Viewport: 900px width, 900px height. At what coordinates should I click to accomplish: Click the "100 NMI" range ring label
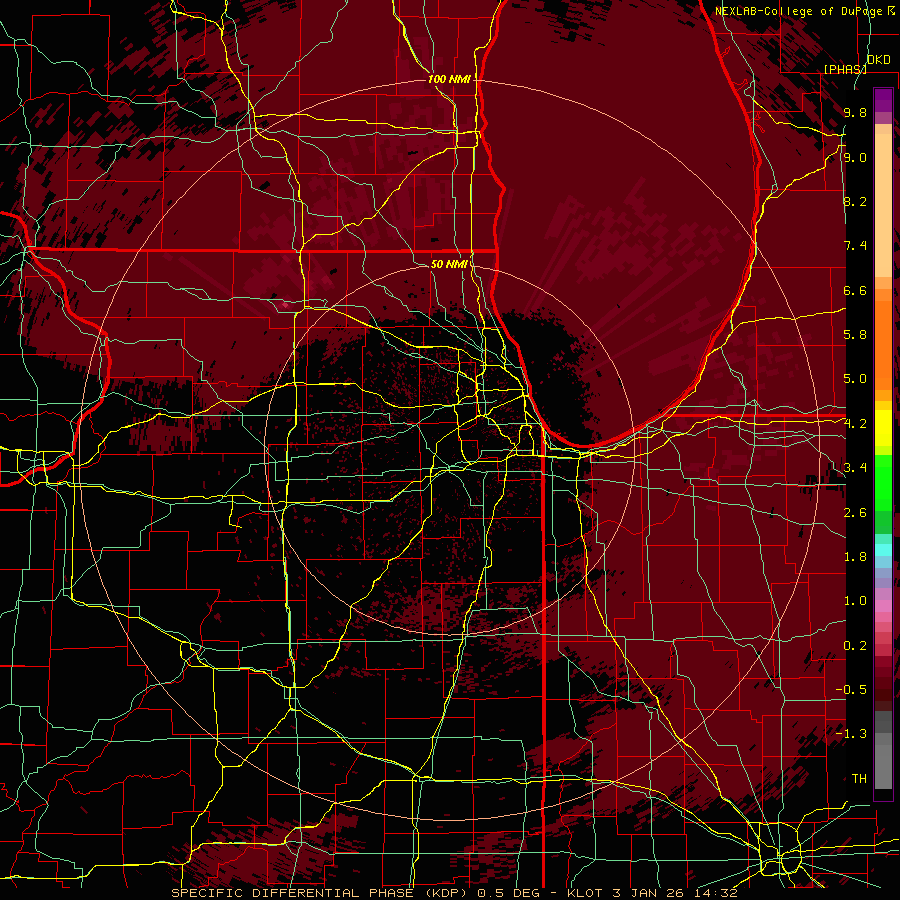[449, 79]
